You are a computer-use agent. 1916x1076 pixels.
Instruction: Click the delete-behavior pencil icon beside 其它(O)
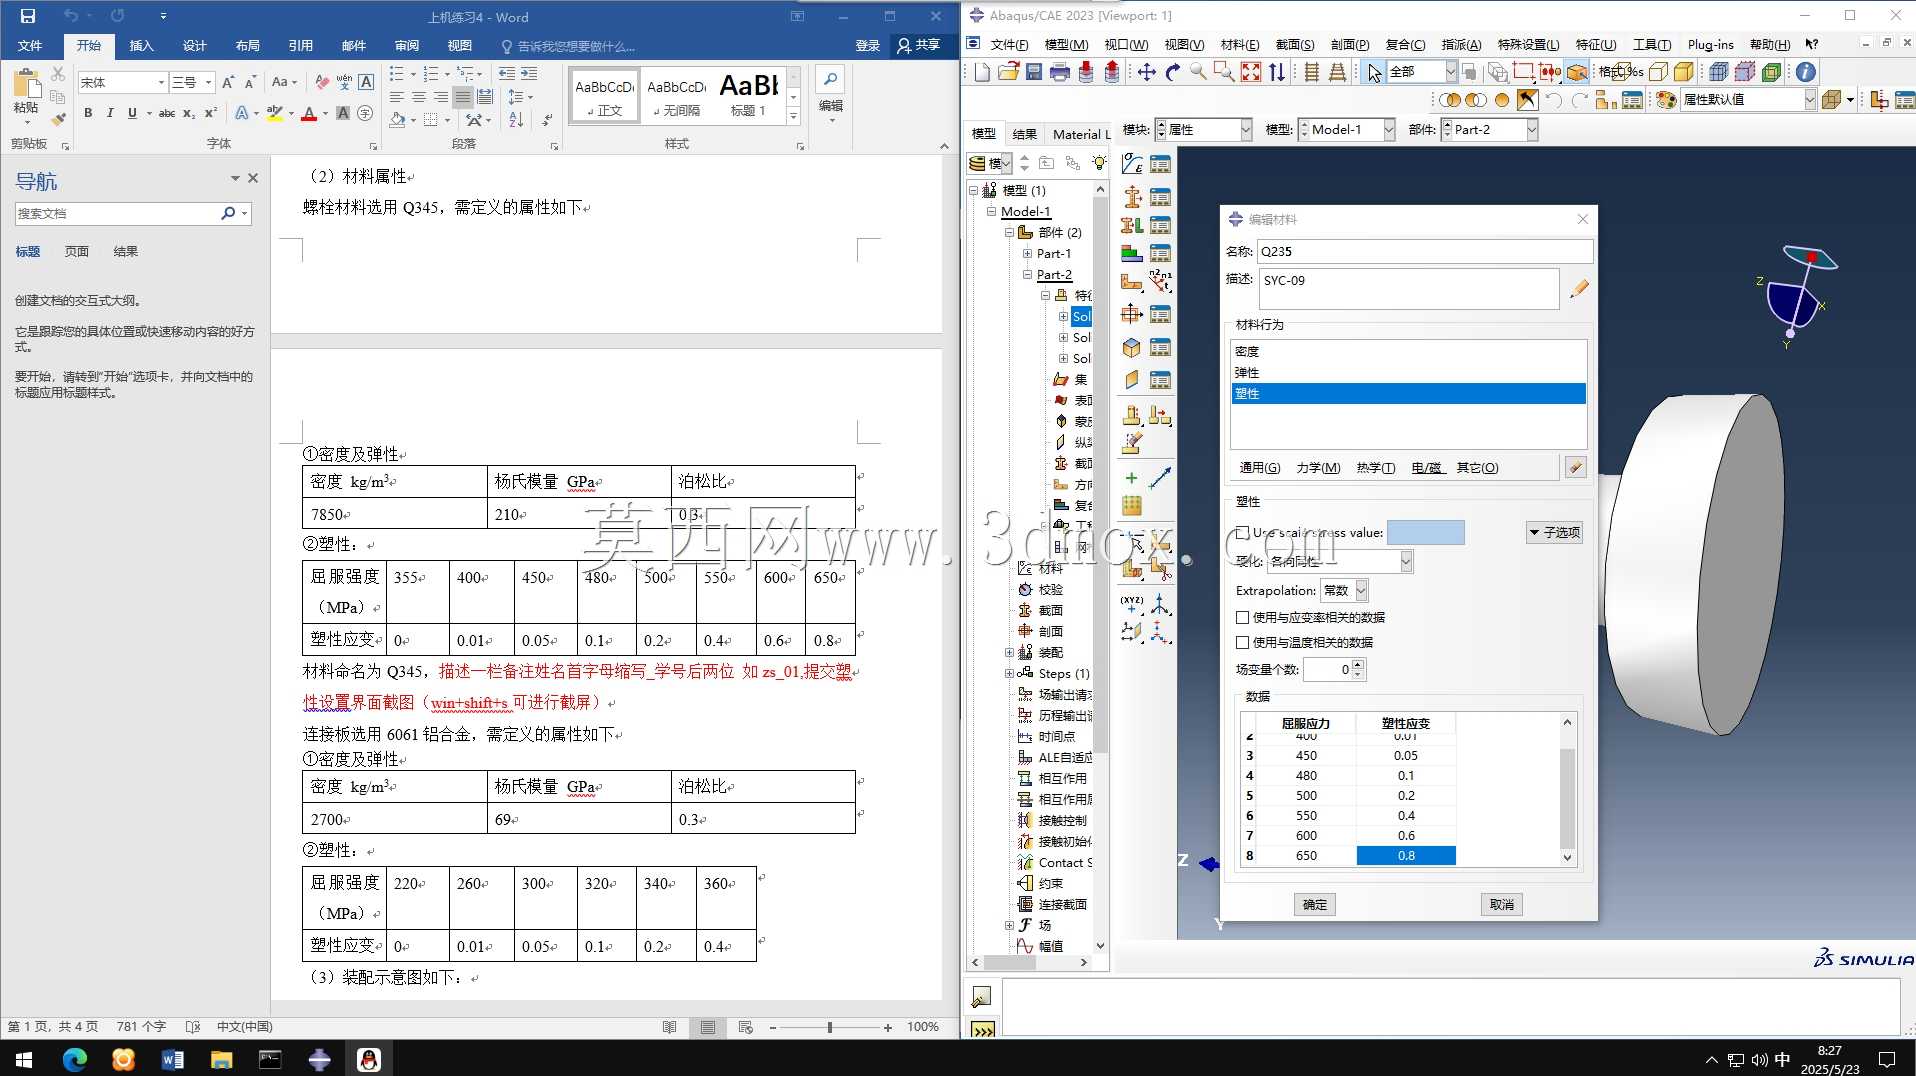point(1575,467)
